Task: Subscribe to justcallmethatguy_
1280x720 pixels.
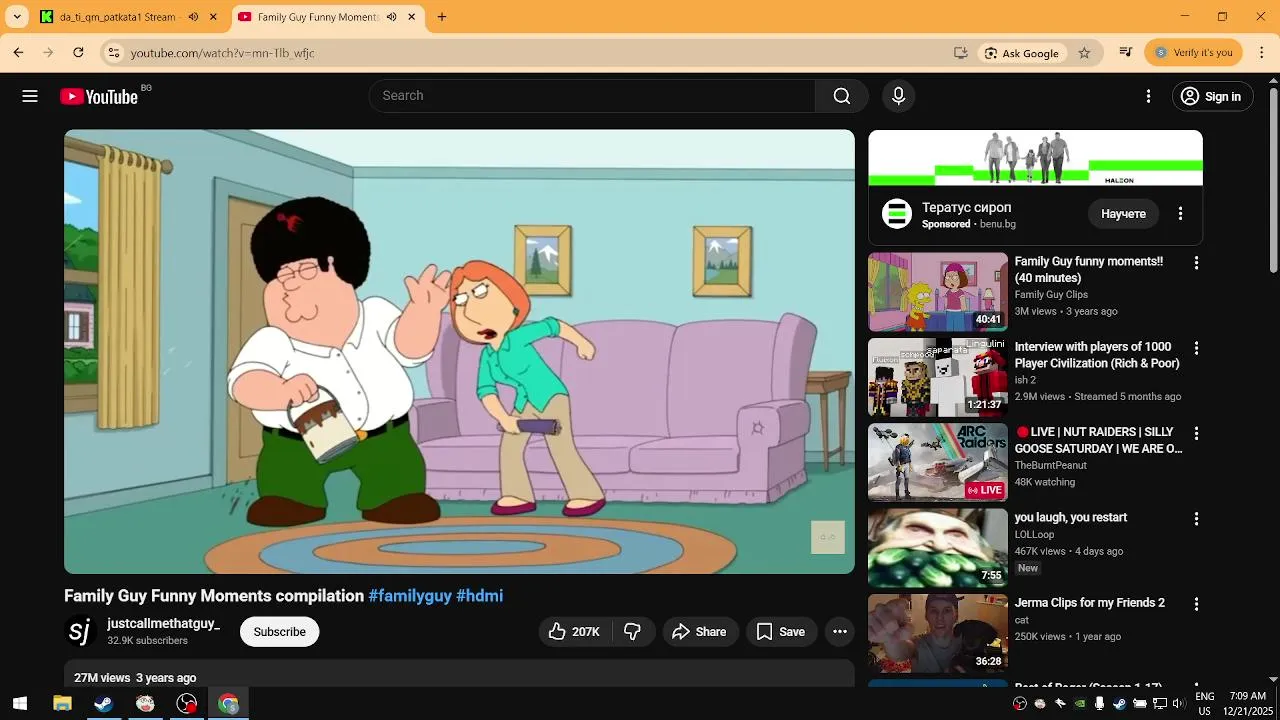Action: (279, 632)
